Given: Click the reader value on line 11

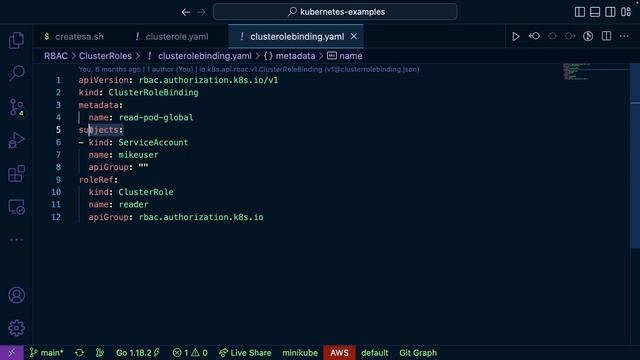Looking at the screenshot, I should tap(133, 204).
